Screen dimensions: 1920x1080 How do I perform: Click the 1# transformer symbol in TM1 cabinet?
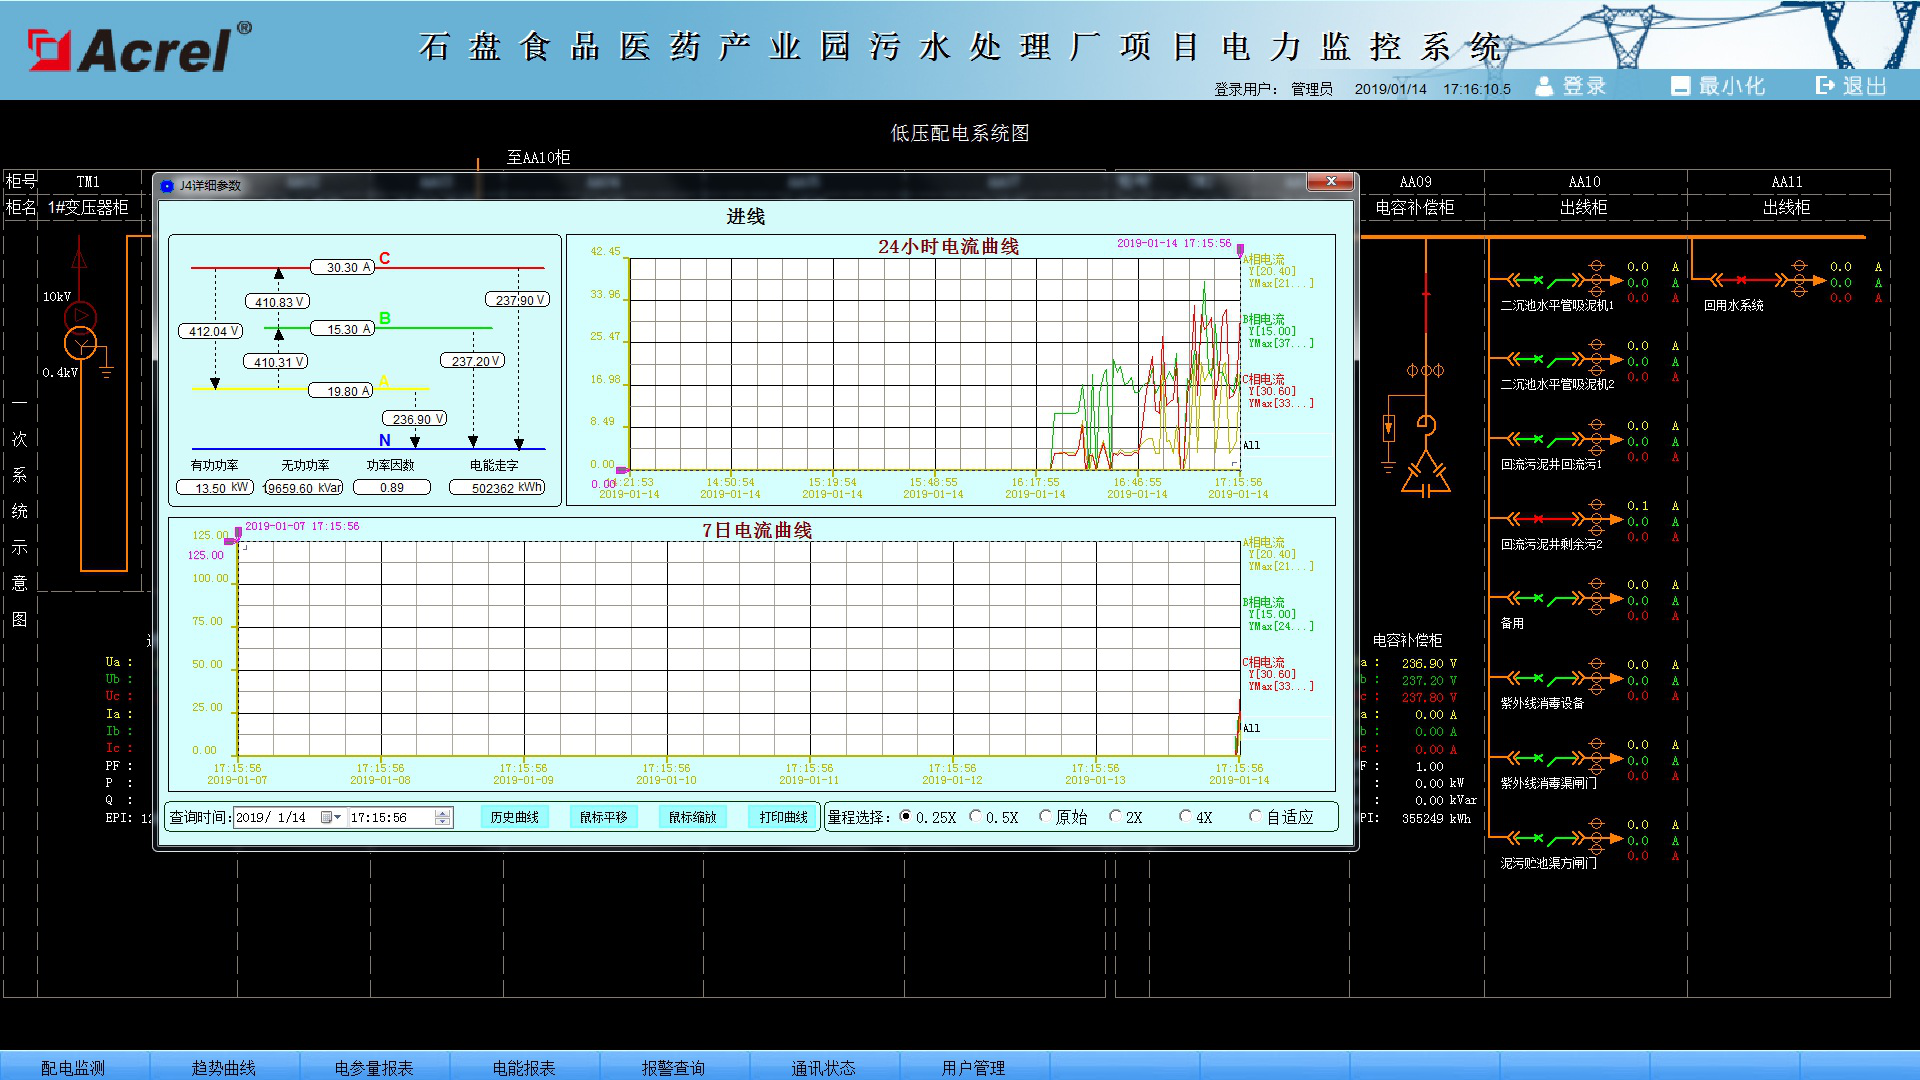click(80, 331)
